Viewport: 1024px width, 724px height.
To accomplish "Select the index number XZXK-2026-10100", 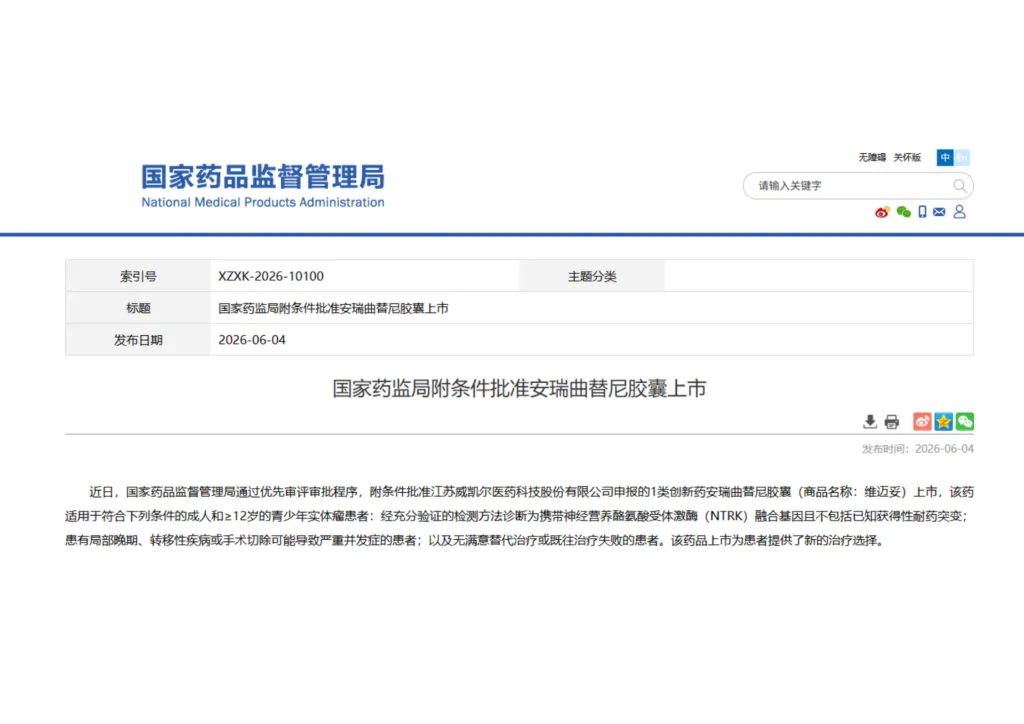I will pyautogui.click(x=271, y=276).
